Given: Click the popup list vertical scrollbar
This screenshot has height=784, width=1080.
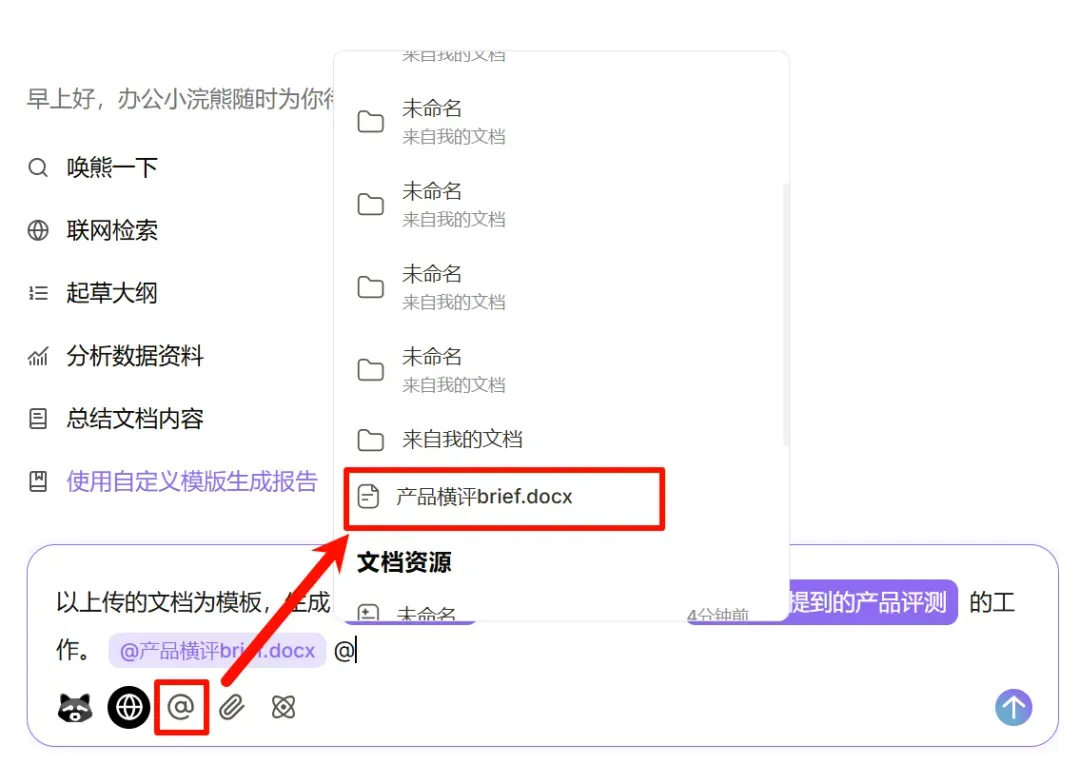Looking at the screenshot, I should pyautogui.click(x=786, y=313).
